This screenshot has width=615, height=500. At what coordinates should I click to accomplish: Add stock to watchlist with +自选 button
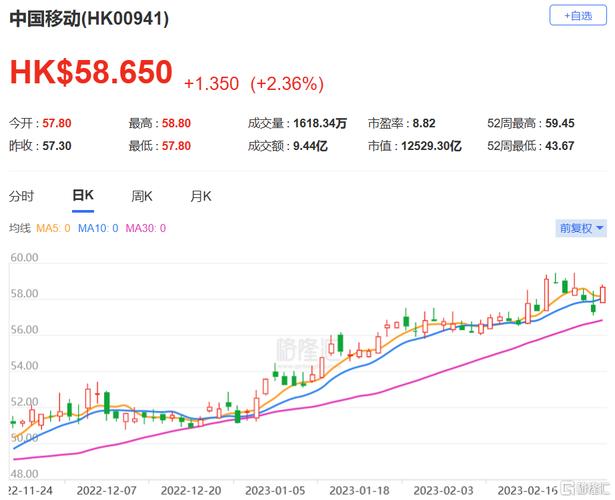[578, 16]
